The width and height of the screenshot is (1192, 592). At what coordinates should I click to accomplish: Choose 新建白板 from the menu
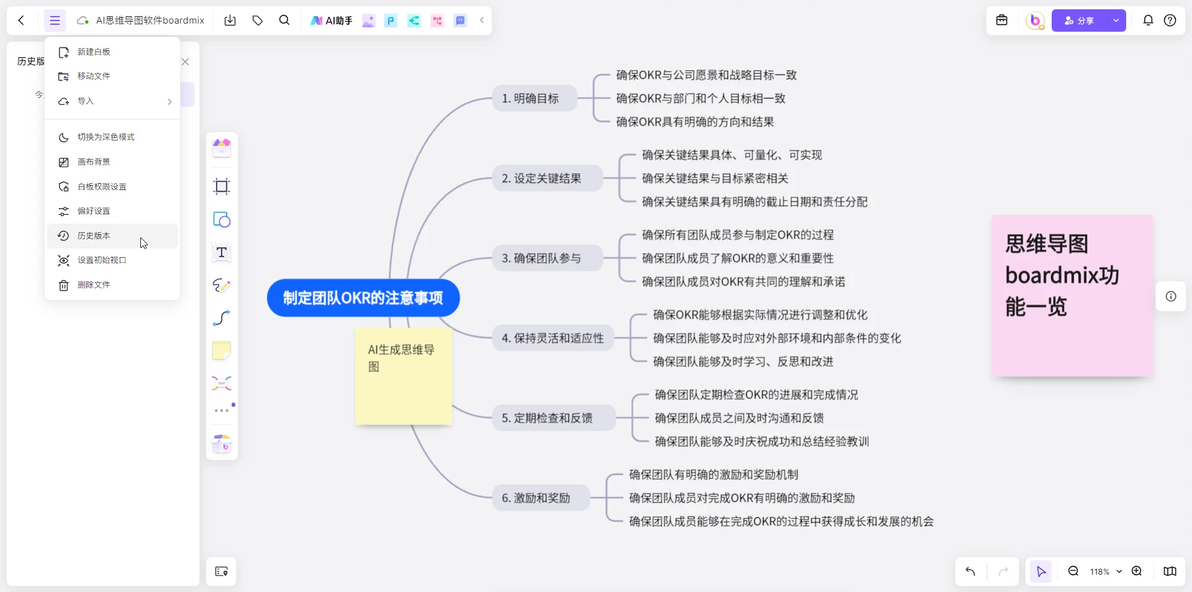(x=113, y=52)
